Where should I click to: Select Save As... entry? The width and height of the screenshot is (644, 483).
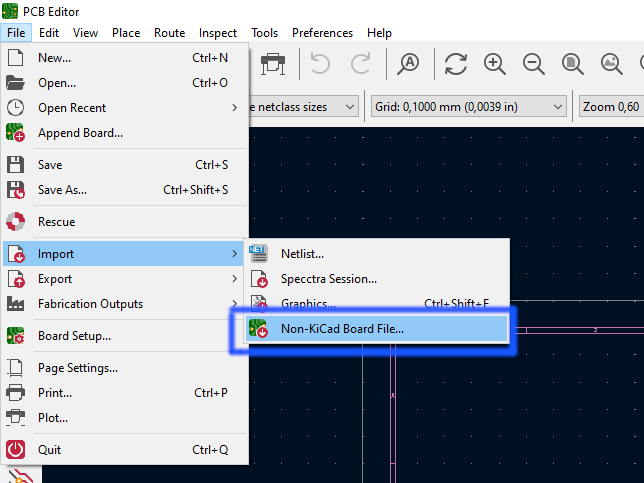coord(124,190)
